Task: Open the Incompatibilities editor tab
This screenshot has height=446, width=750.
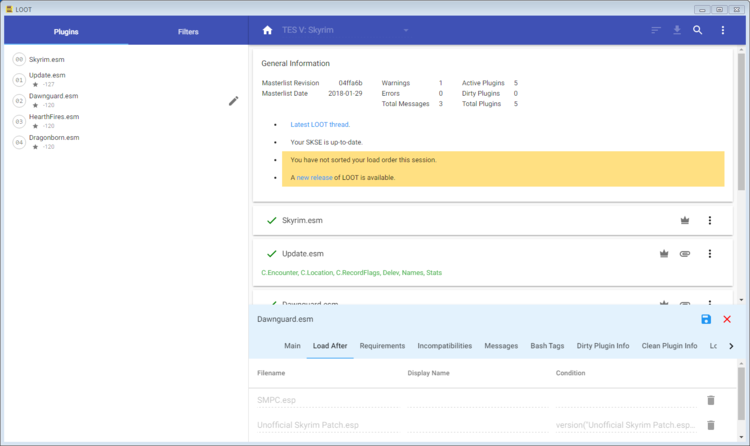Action: pos(444,346)
